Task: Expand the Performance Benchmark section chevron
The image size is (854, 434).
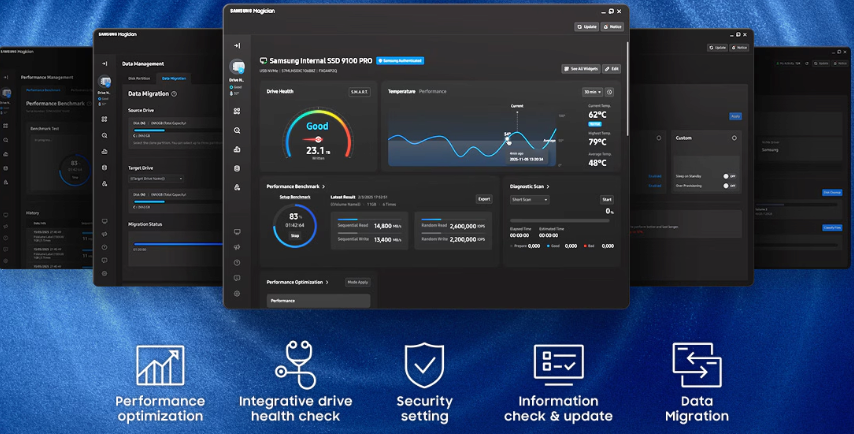Action: coord(324,187)
